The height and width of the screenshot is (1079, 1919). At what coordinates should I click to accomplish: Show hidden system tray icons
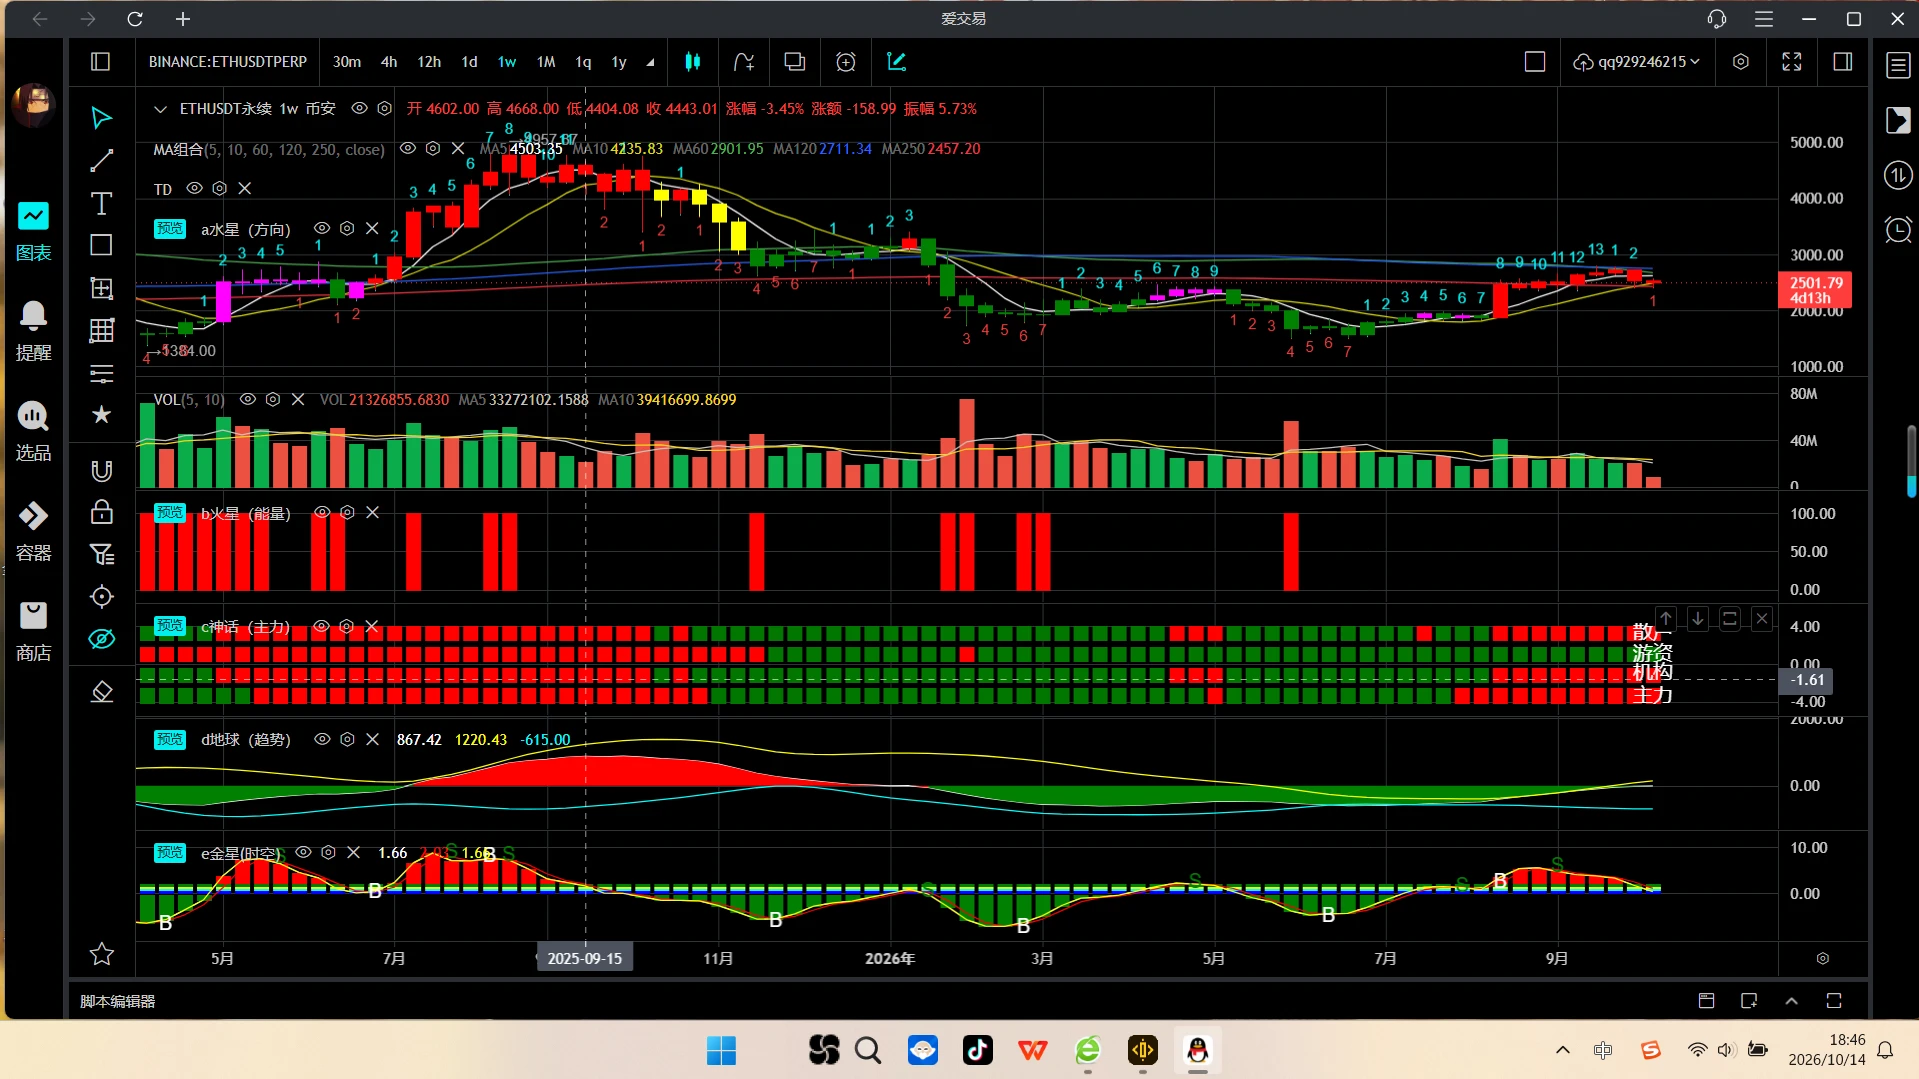point(1562,1050)
